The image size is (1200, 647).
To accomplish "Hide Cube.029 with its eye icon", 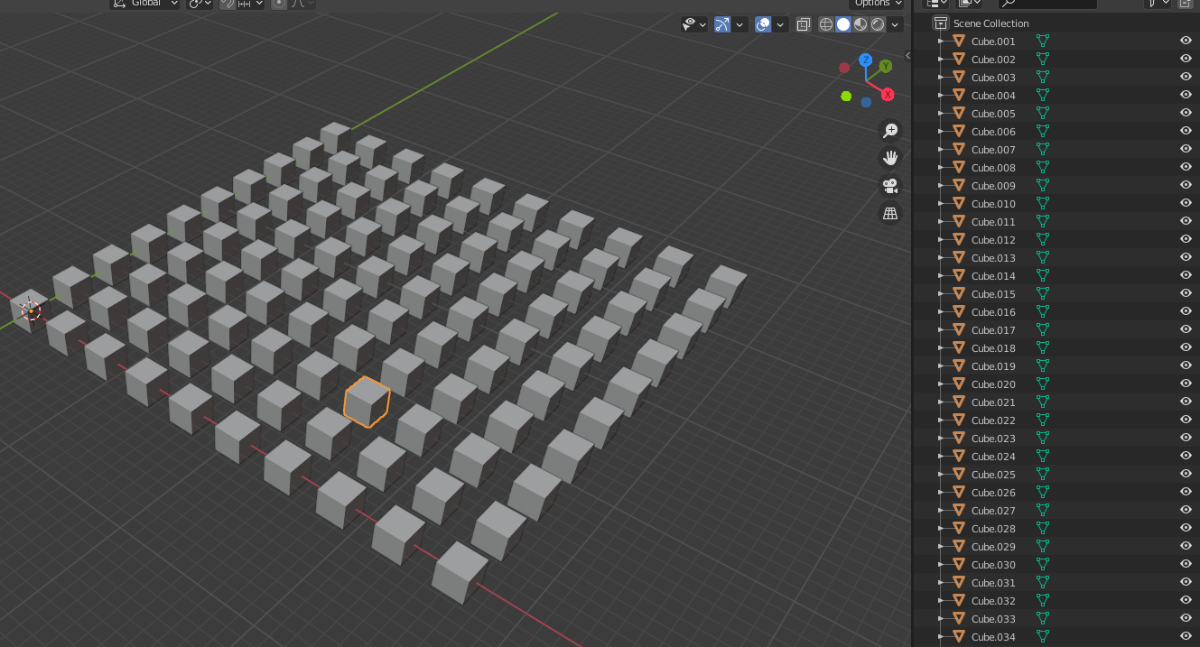I will [1186, 547].
